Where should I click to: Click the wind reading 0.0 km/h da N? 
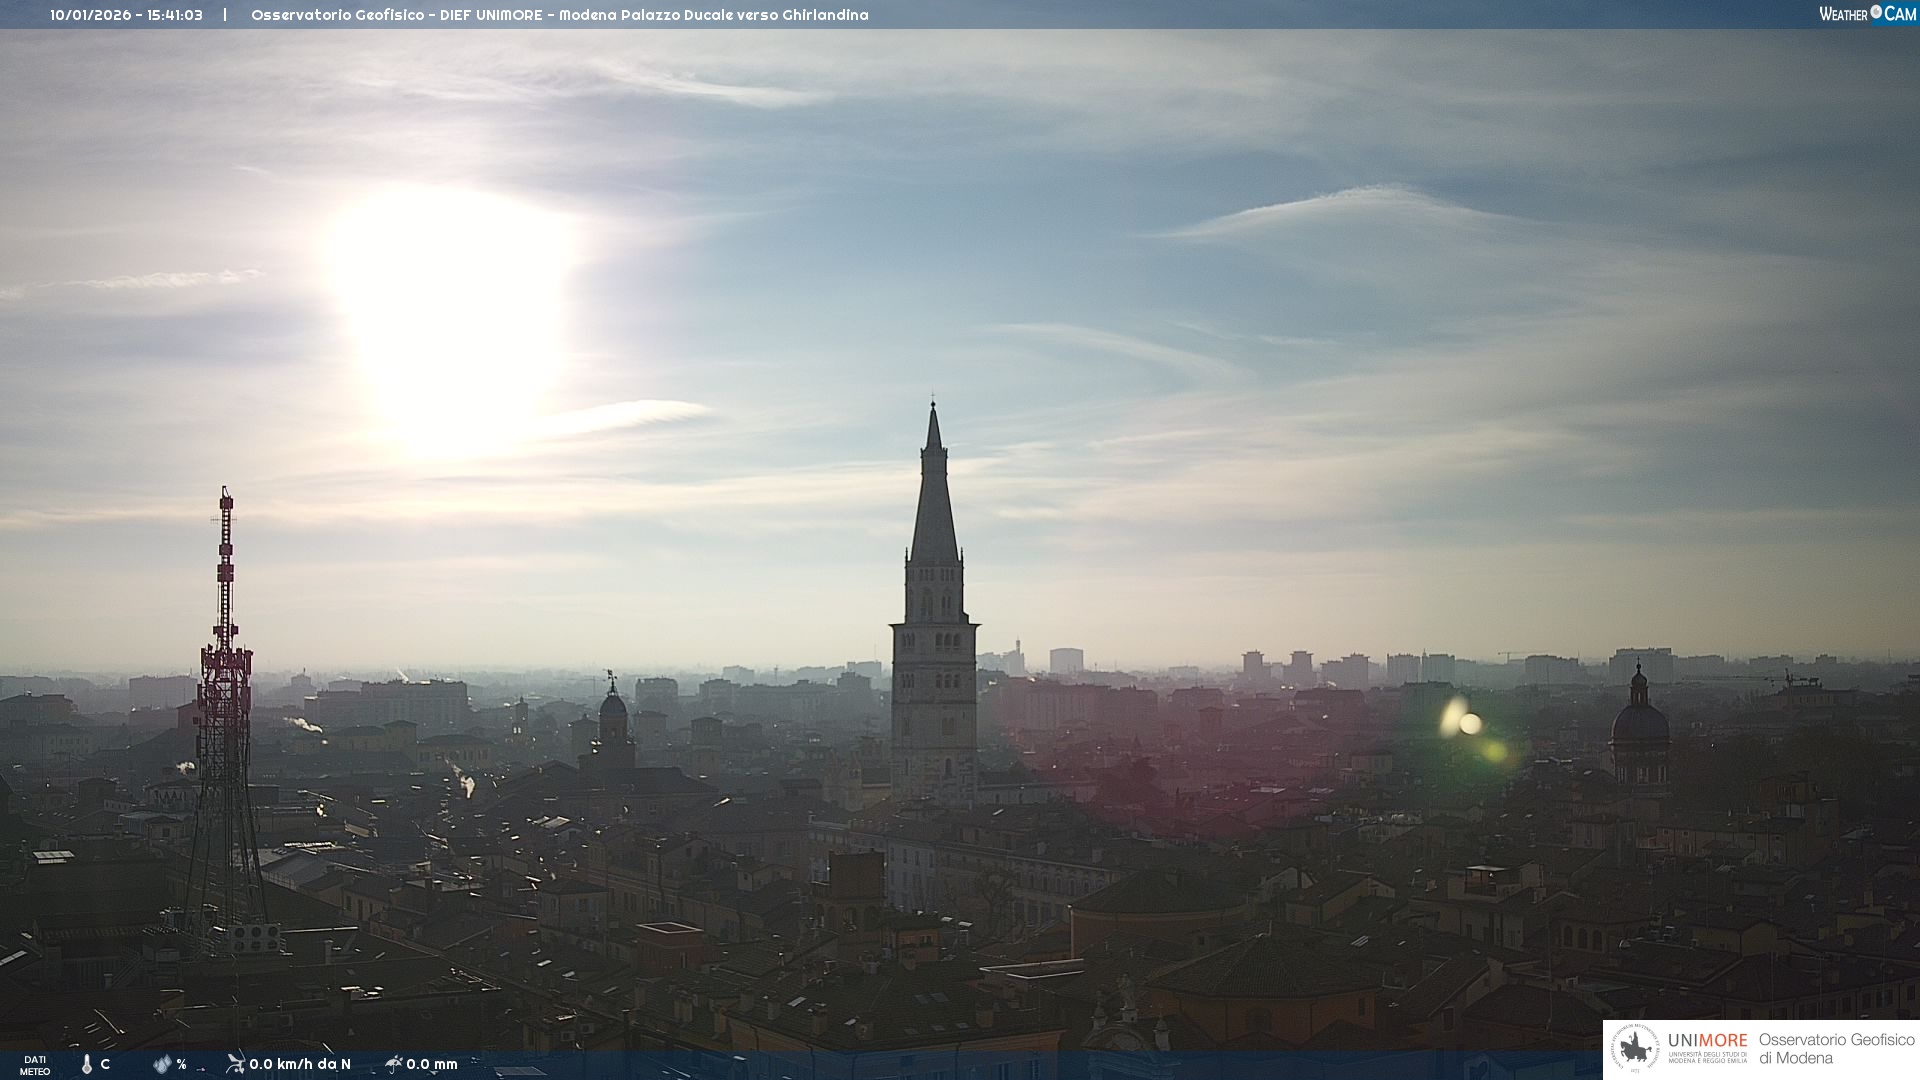[x=300, y=1064]
